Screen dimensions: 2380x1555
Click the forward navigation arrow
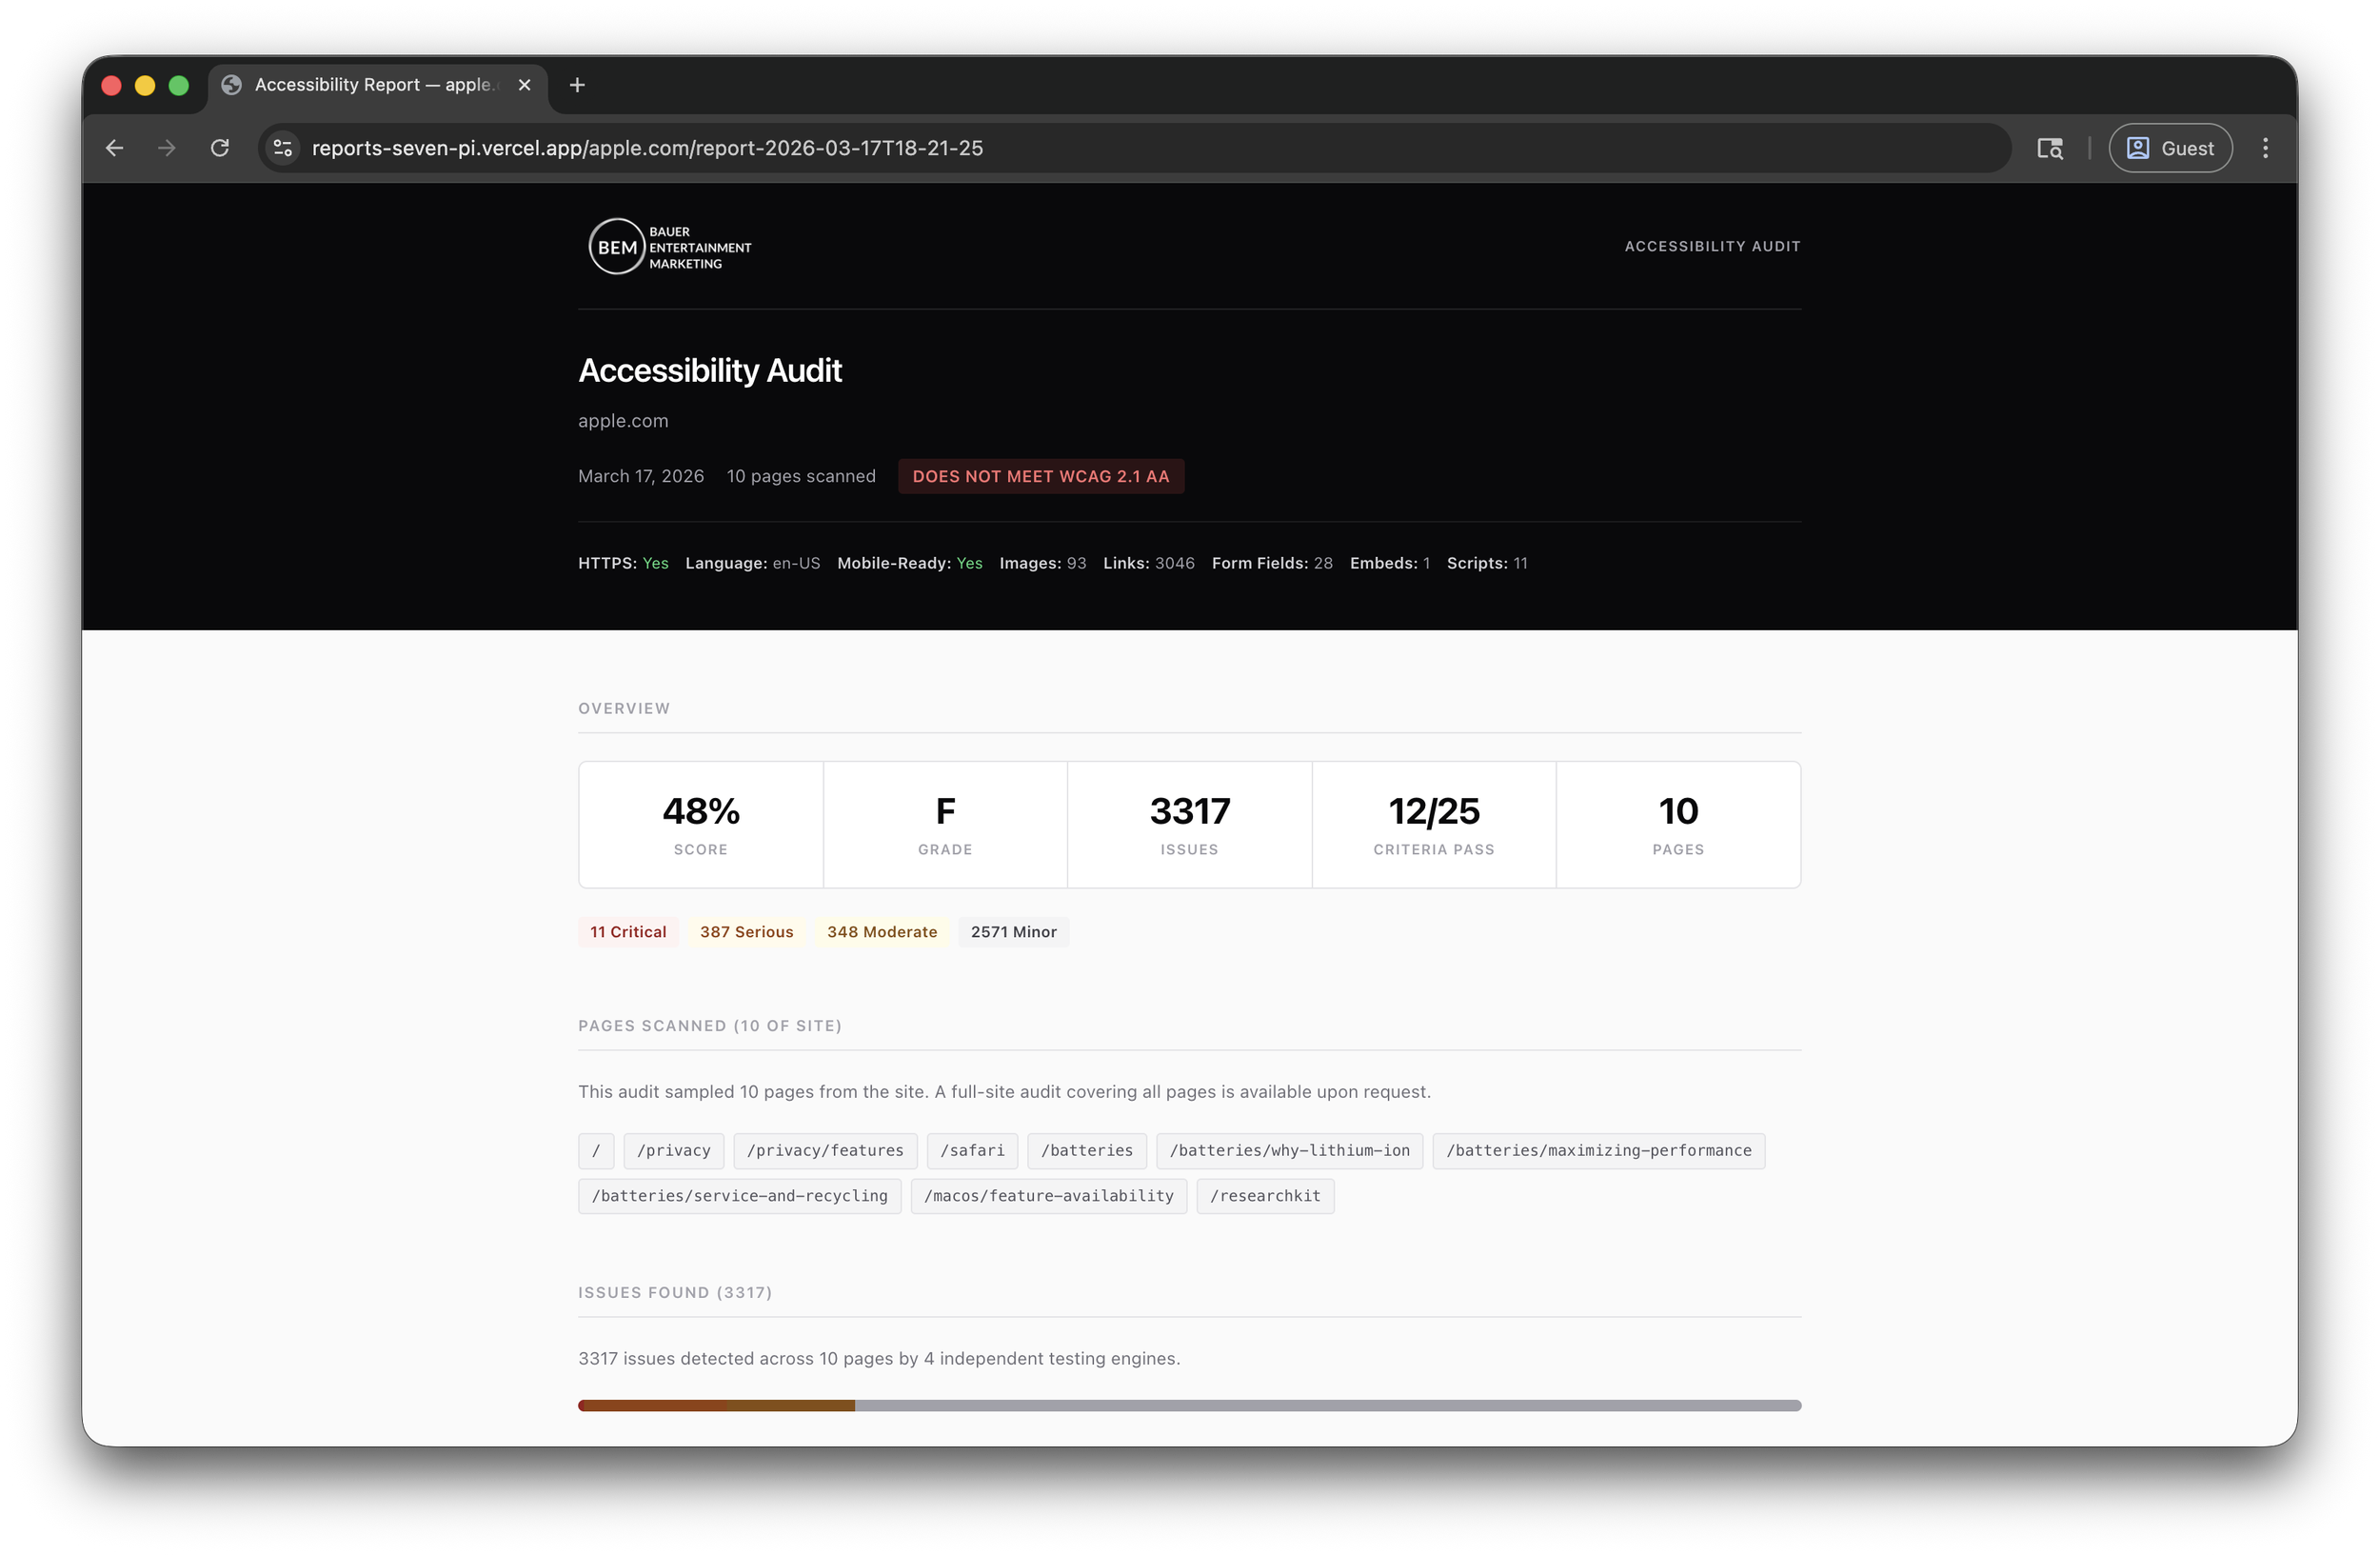click(x=166, y=147)
